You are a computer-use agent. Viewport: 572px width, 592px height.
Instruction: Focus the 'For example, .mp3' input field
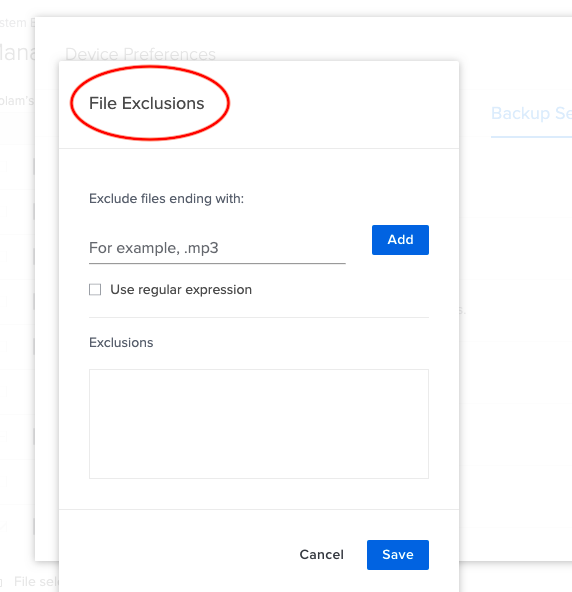[217, 248]
